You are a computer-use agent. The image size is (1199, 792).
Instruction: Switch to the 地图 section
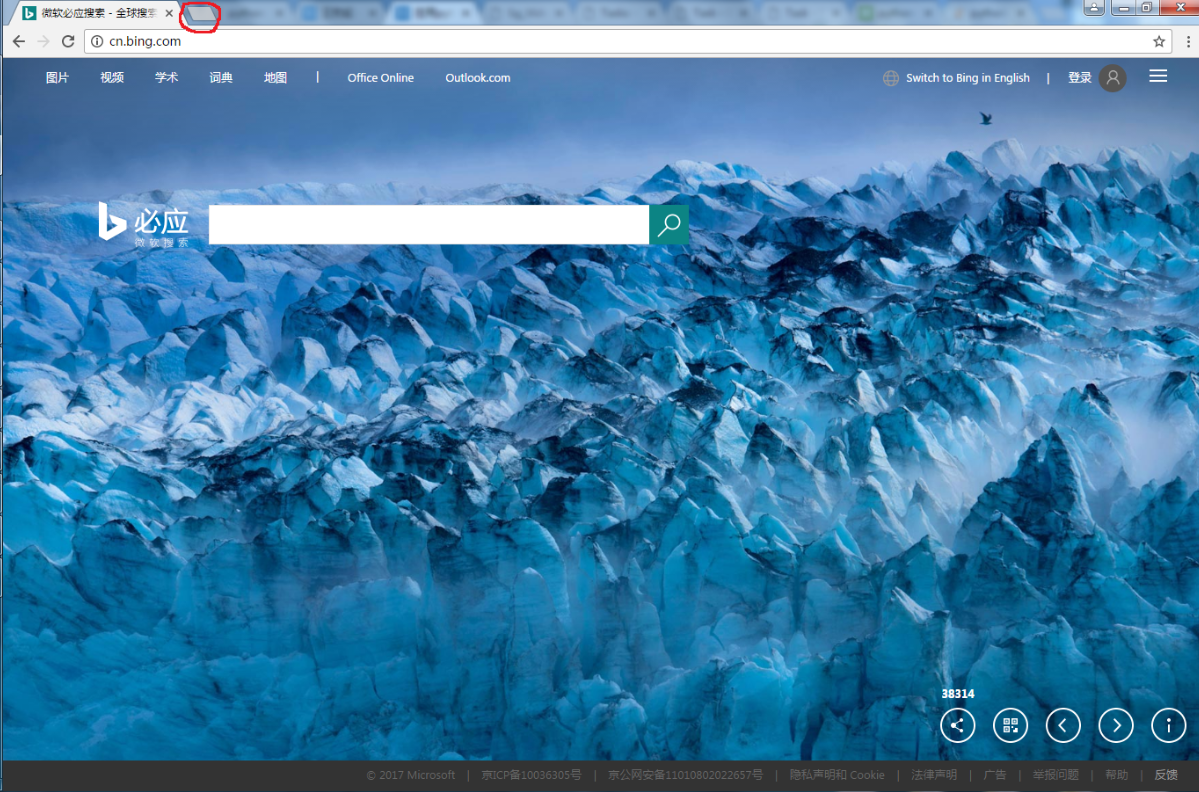click(x=275, y=77)
